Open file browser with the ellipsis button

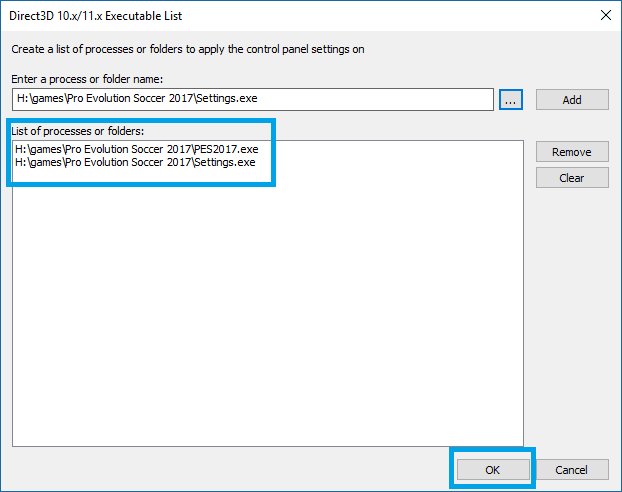click(x=511, y=99)
